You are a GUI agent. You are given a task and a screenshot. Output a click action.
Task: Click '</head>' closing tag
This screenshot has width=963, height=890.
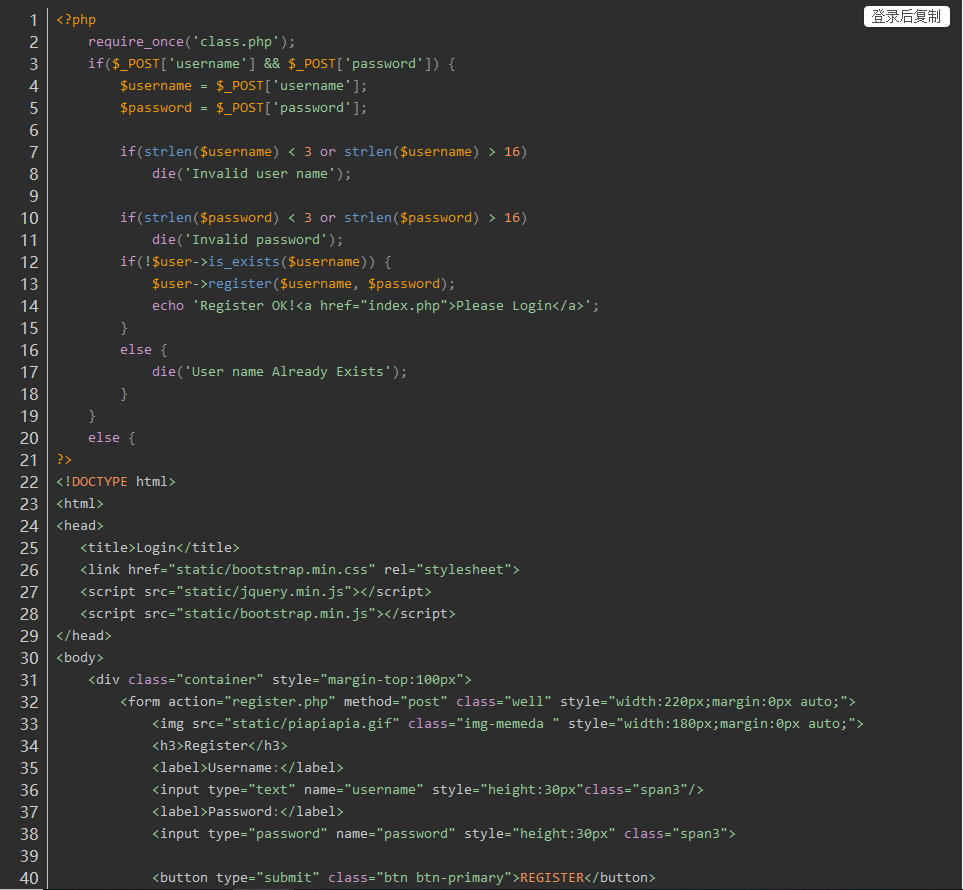pyautogui.click(x=84, y=636)
